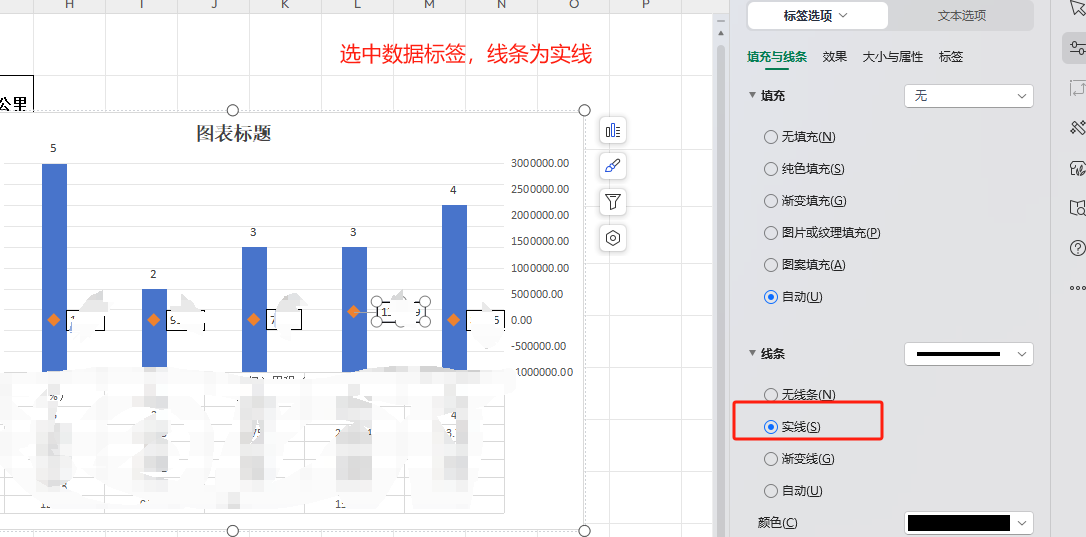
Task: Open the chart elements button beside chart
Action: [x=613, y=130]
